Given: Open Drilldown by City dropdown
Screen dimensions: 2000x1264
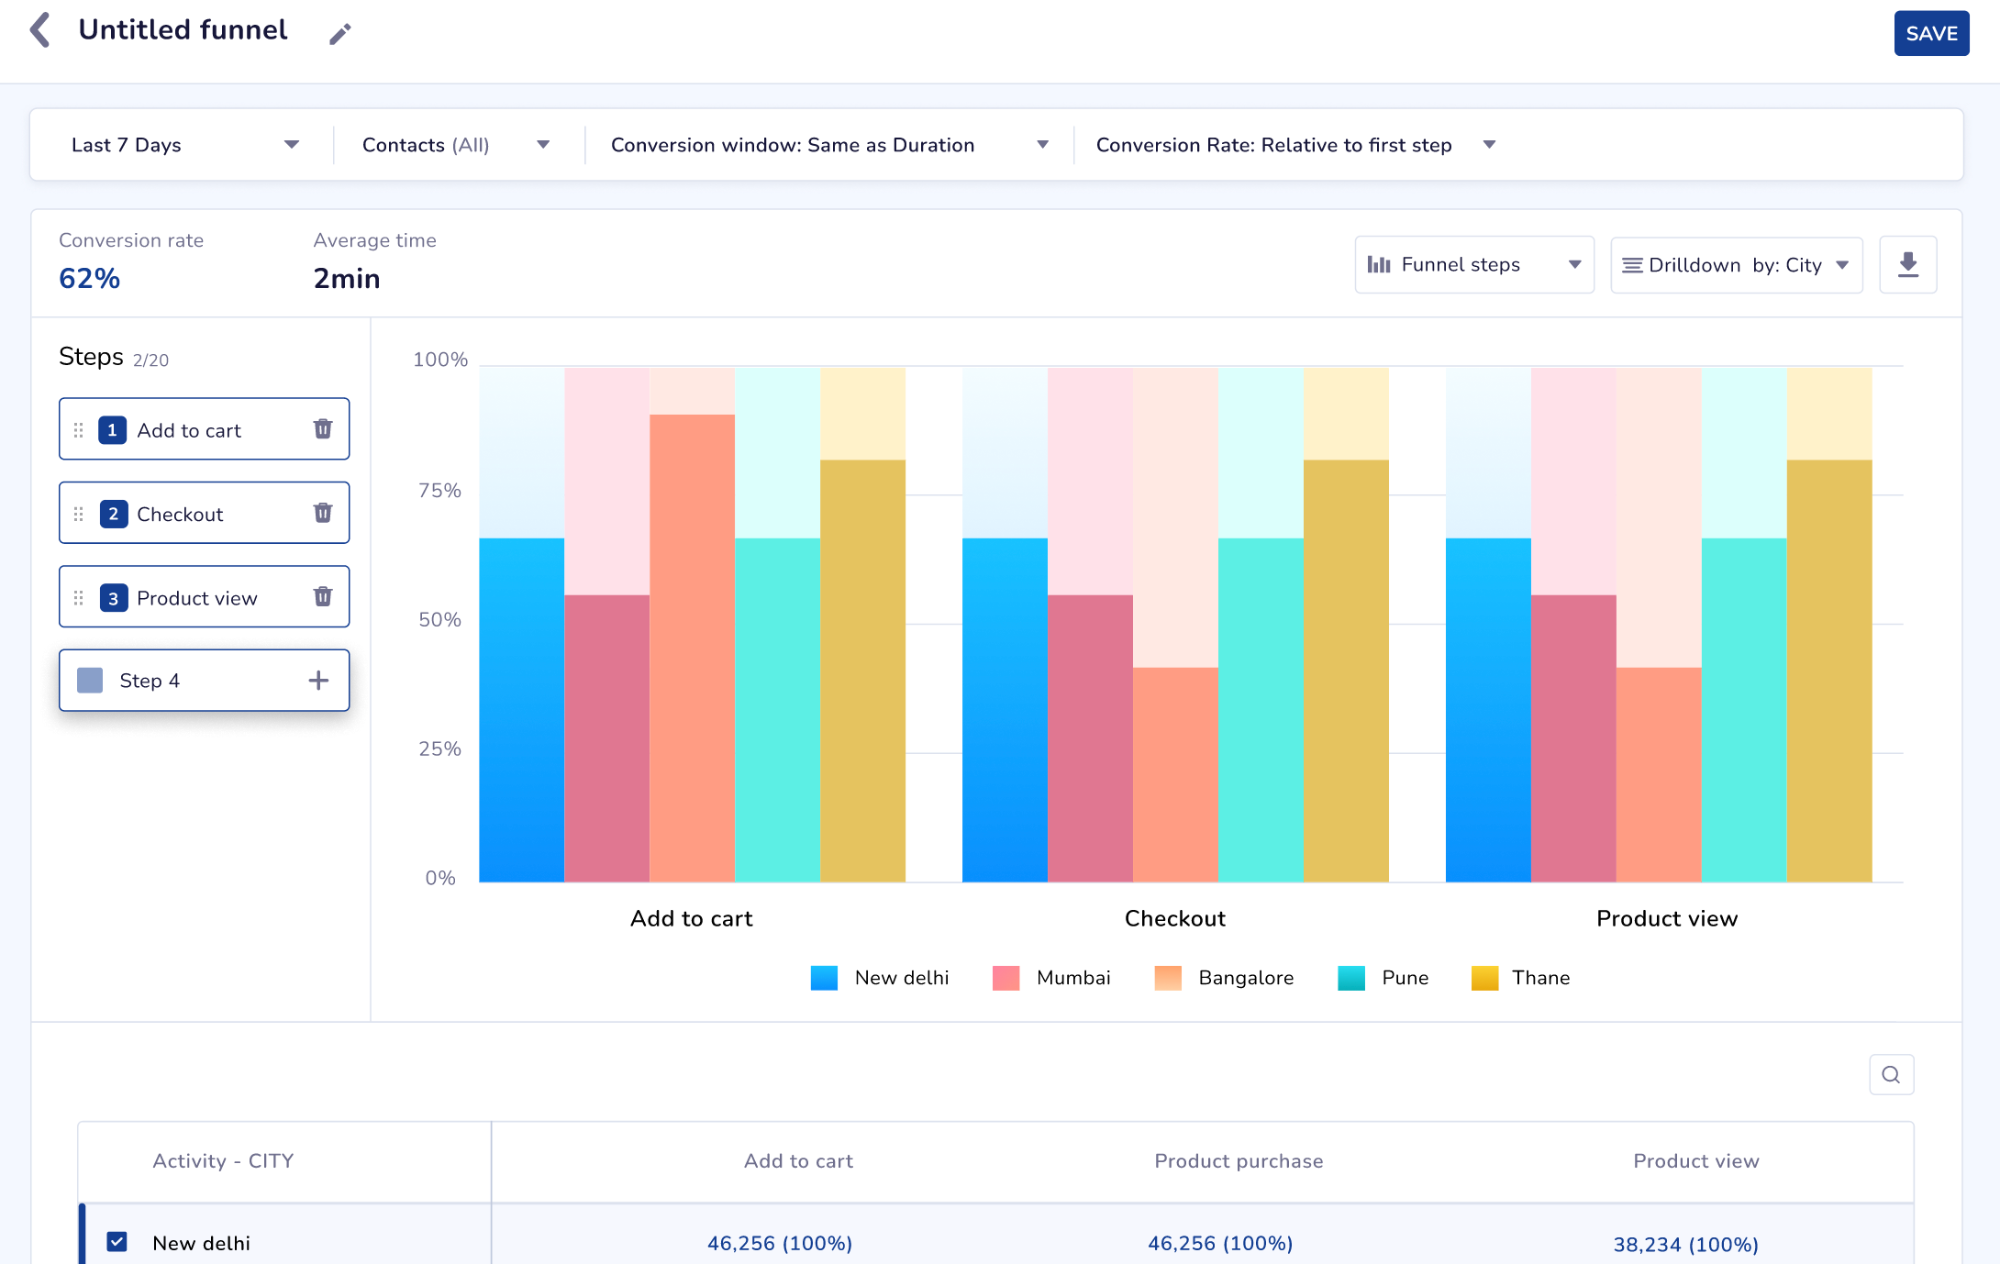Looking at the screenshot, I should (x=1736, y=265).
